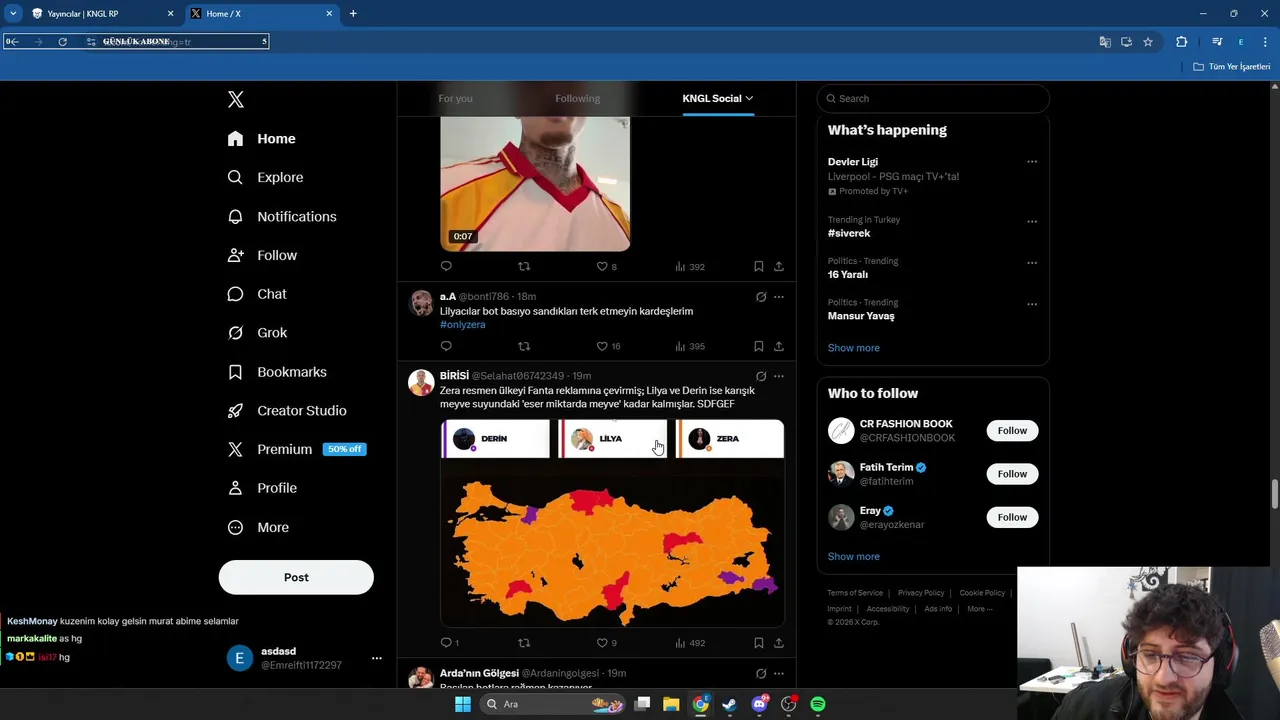Bookmark Birisi's post
This screenshot has height=720, width=1280.
tap(758, 643)
